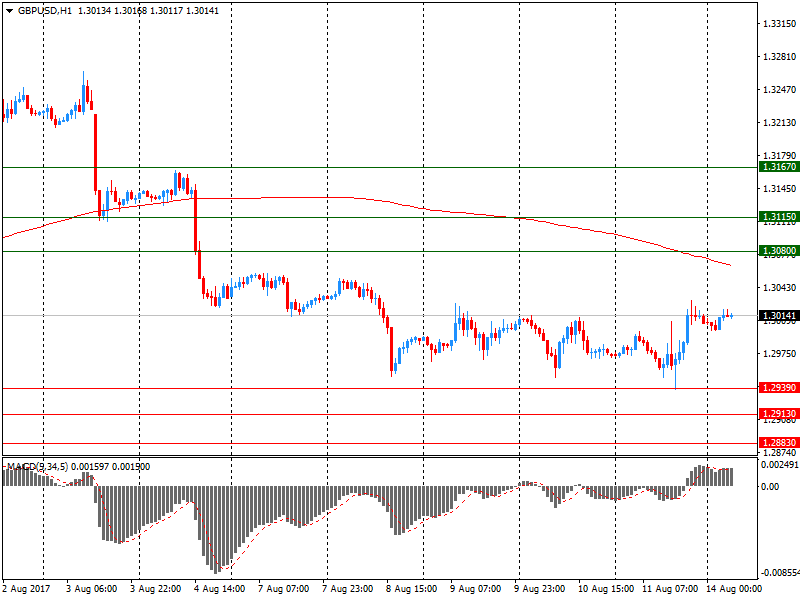800x600 pixels.
Task: Click the 7 Aug 23:00 time label
Action: 348,589
